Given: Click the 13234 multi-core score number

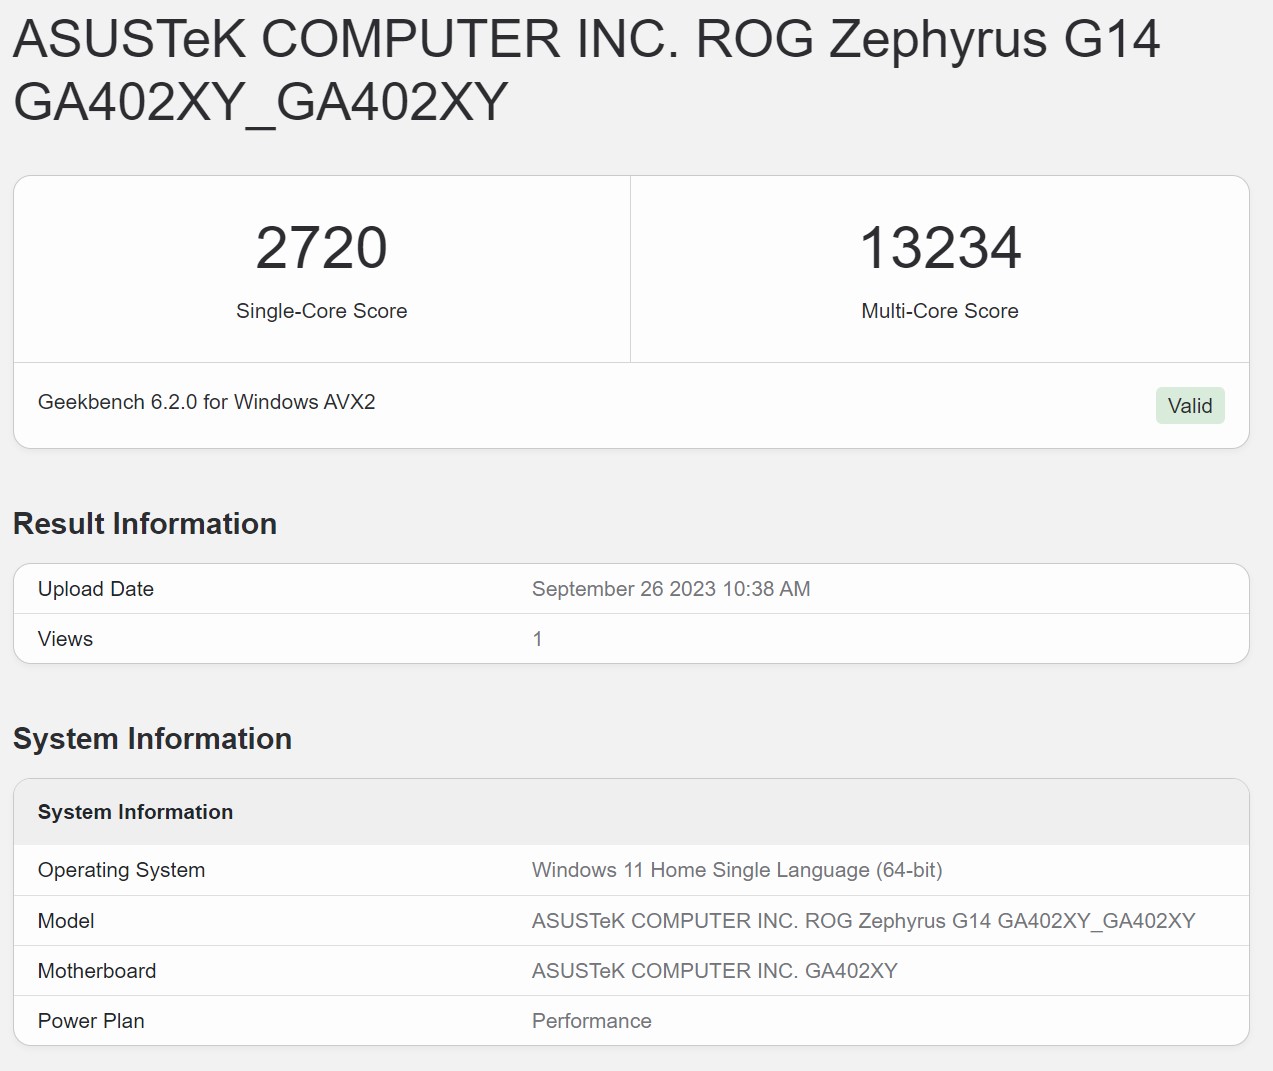Looking at the screenshot, I should (x=939, y=248).
